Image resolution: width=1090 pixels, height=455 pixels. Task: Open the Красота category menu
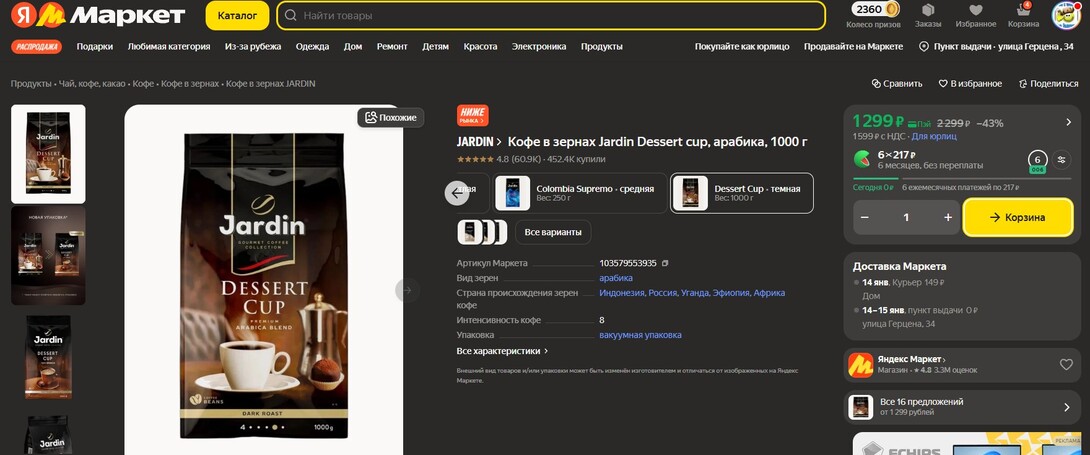(x=480, y=46)
